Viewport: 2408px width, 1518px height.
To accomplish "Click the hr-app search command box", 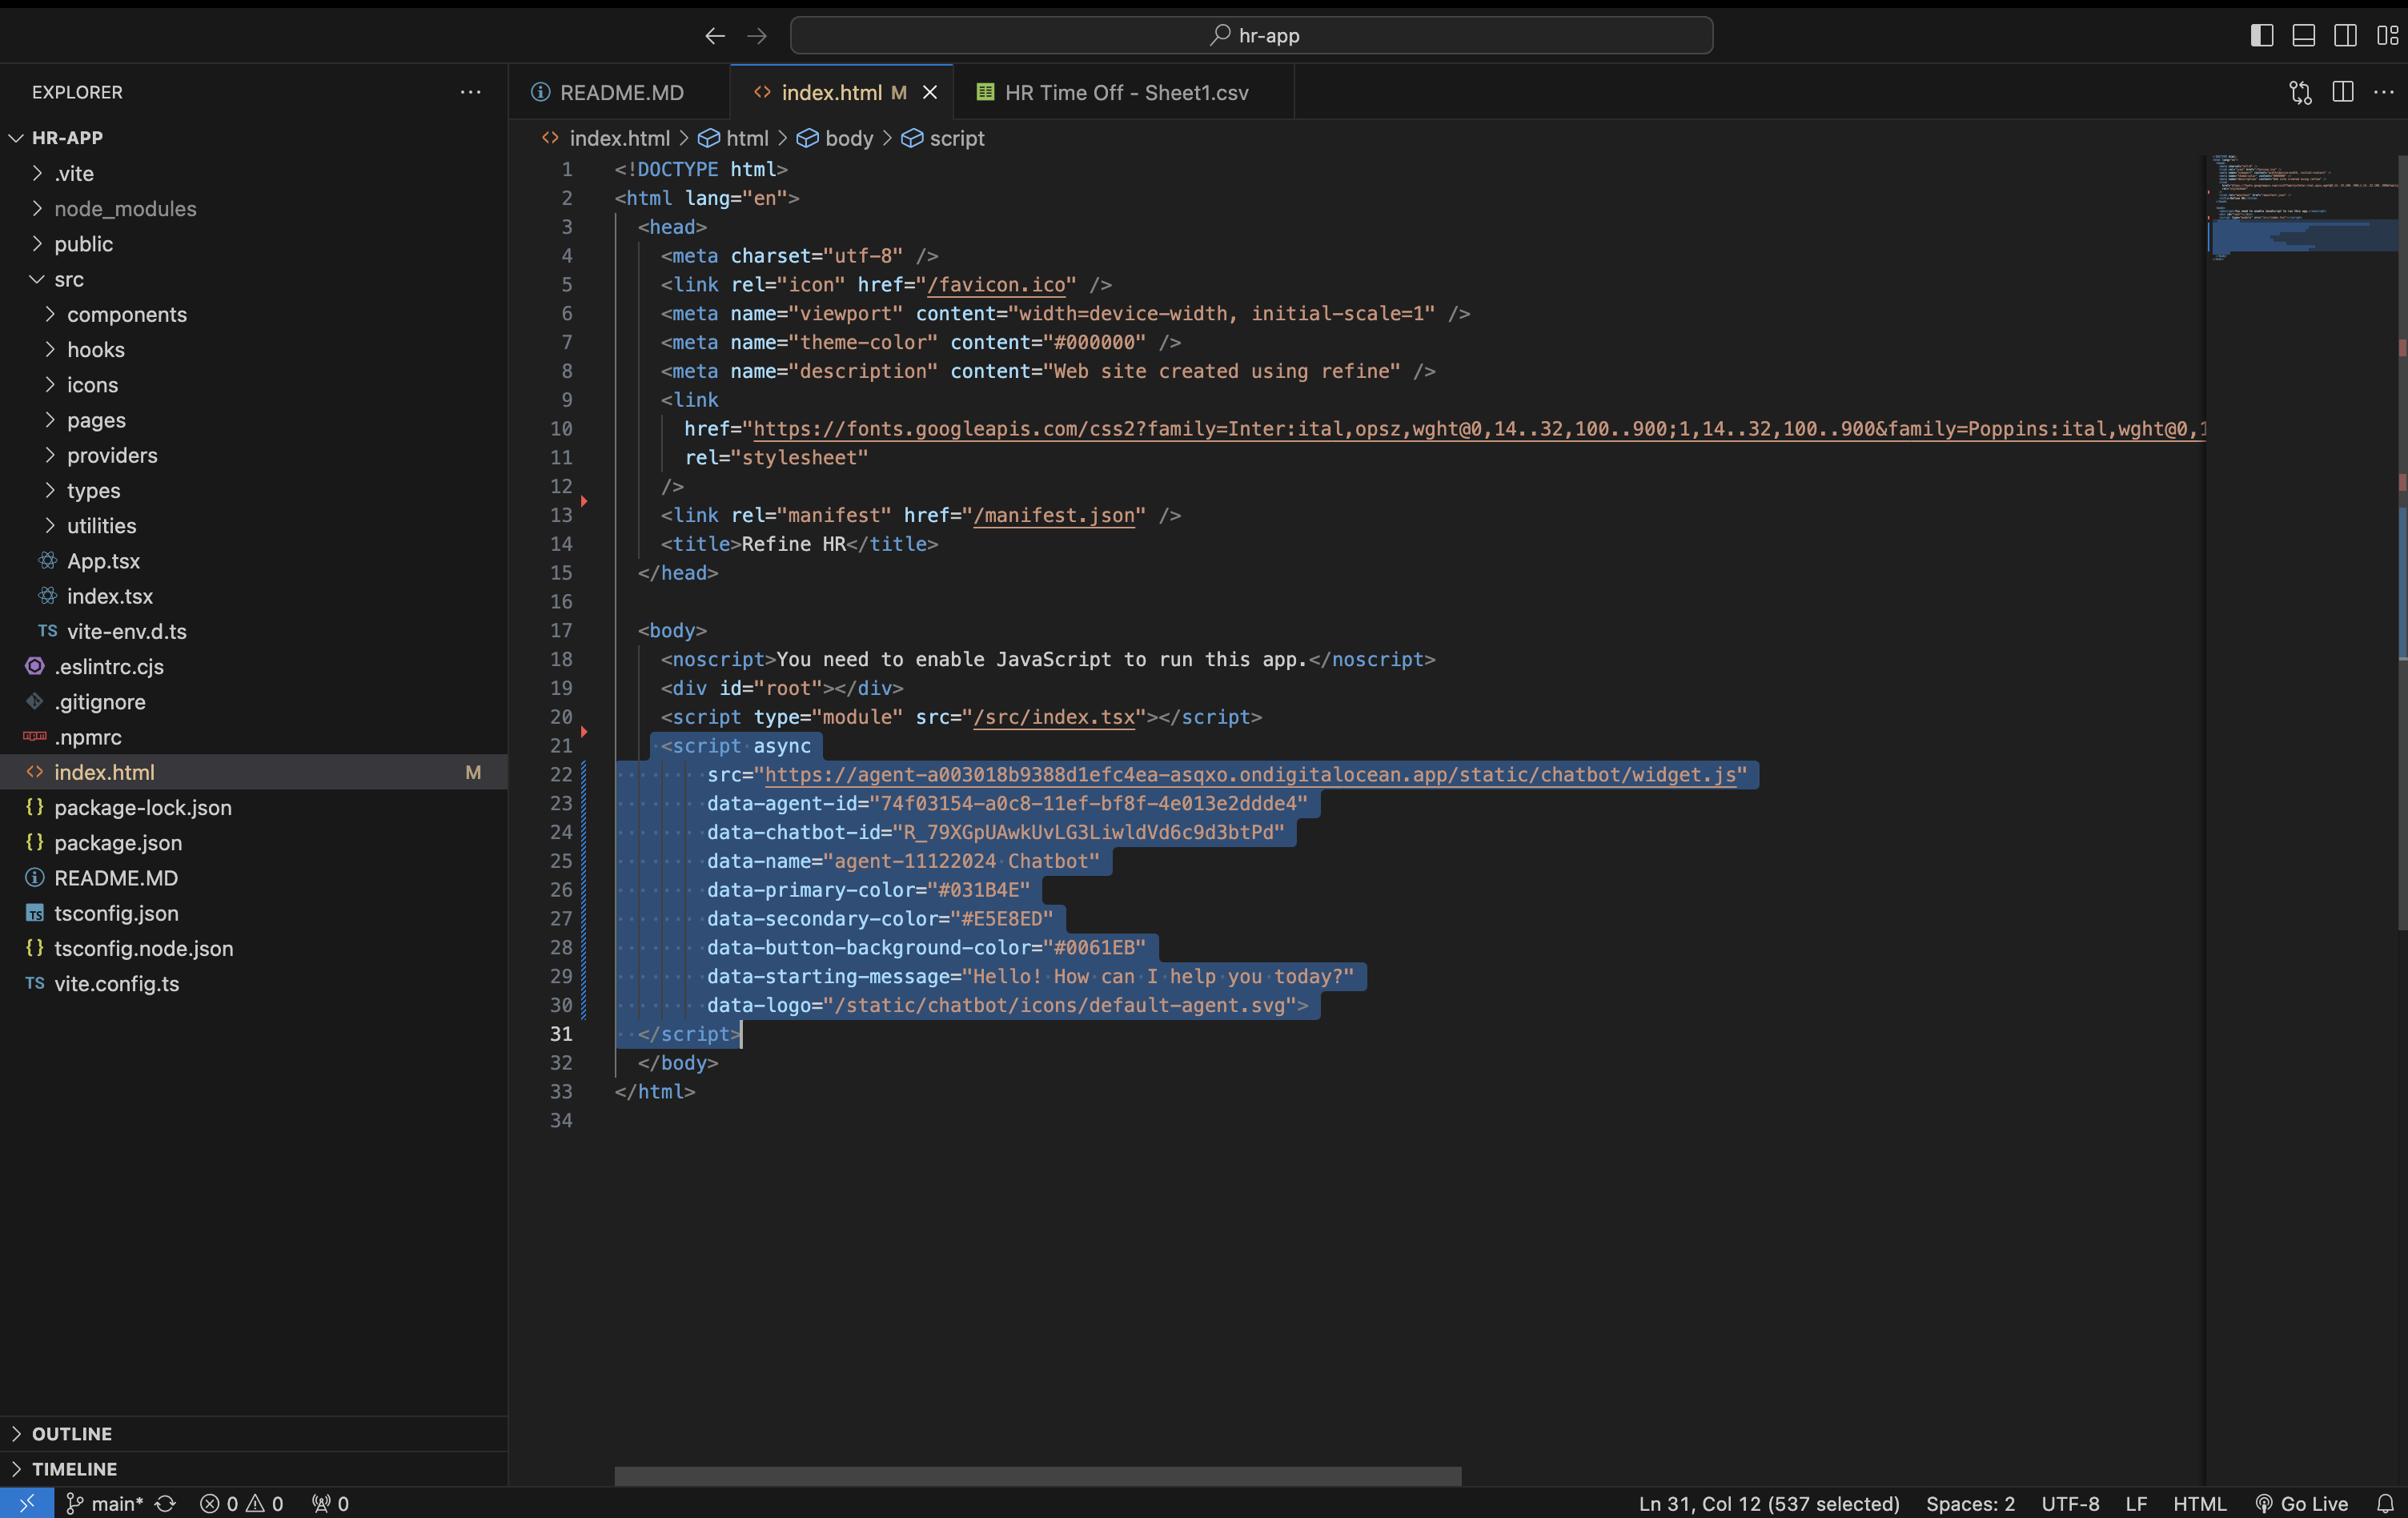I will 1251,36.
